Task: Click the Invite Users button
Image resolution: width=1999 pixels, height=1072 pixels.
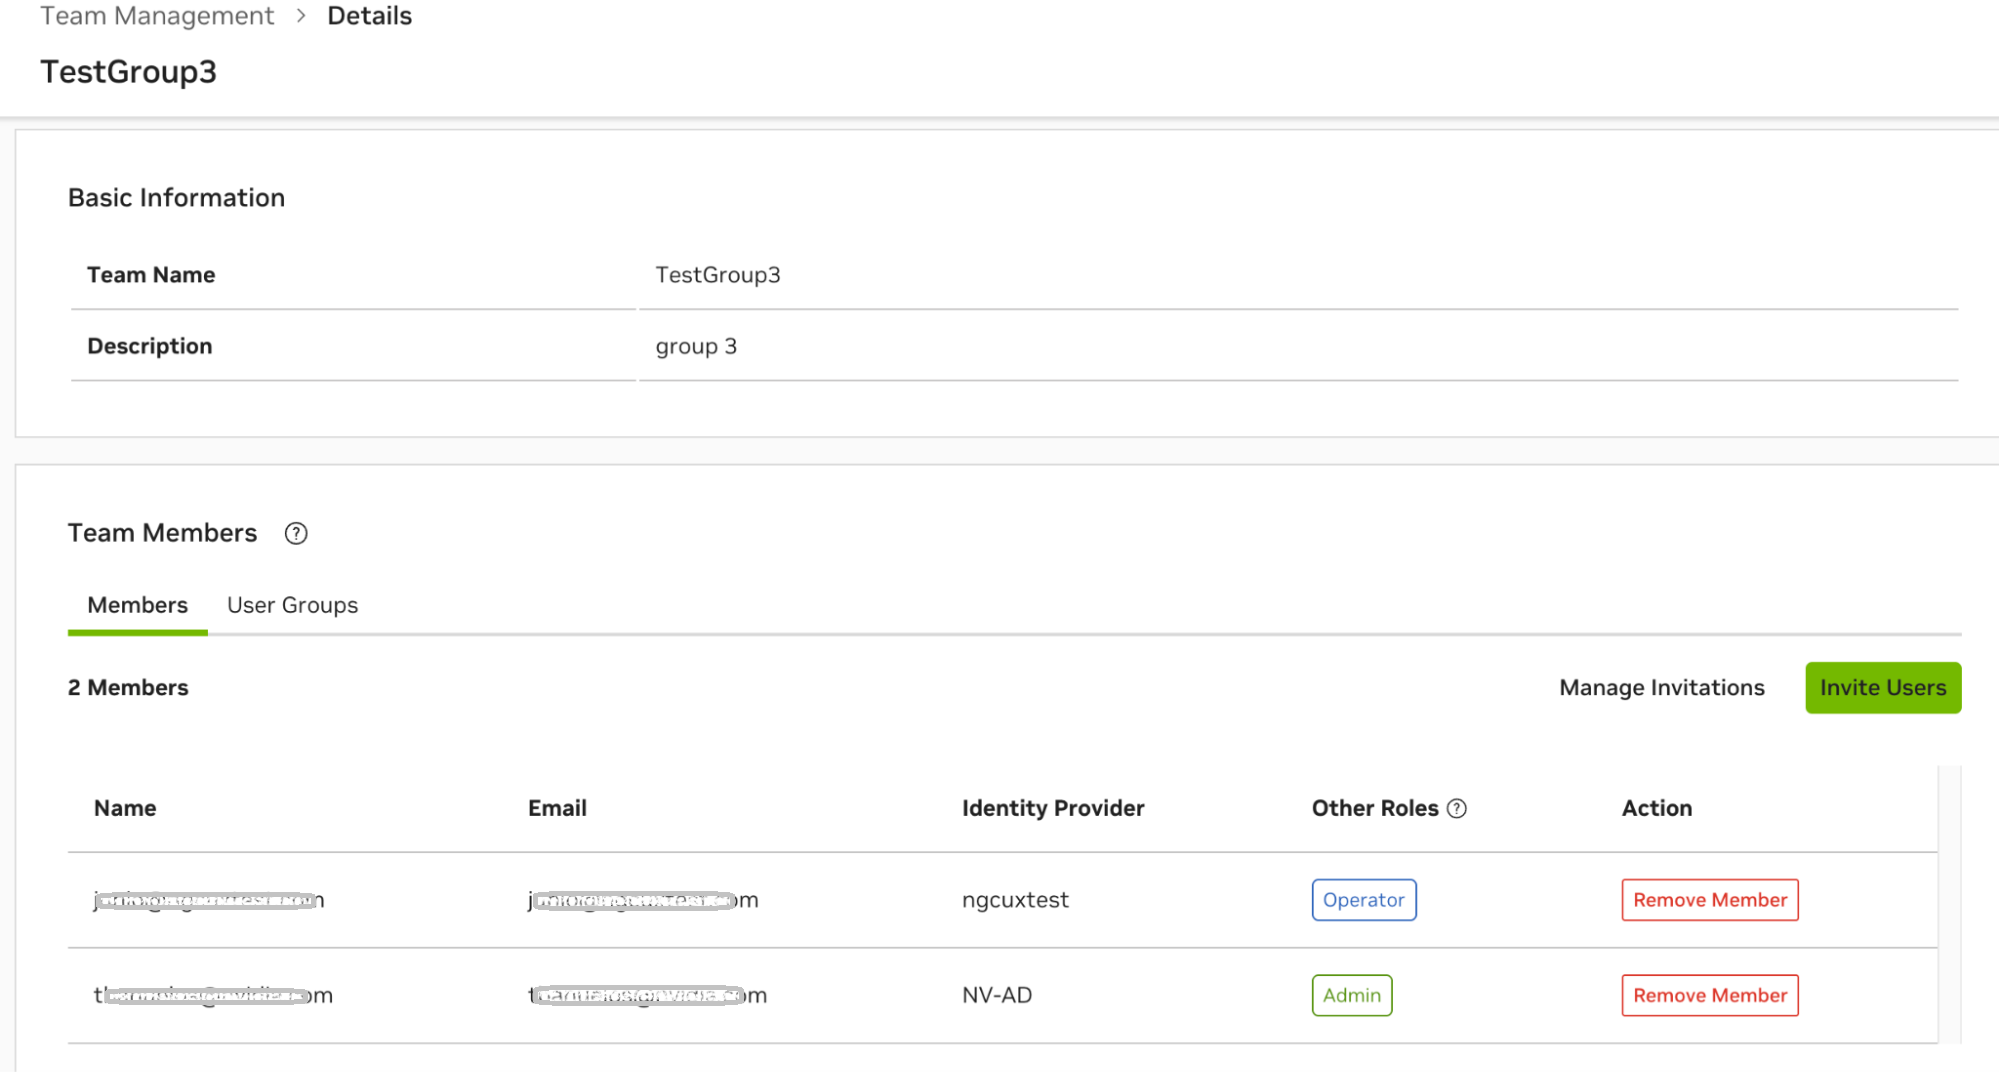Action: point(1882,687)
